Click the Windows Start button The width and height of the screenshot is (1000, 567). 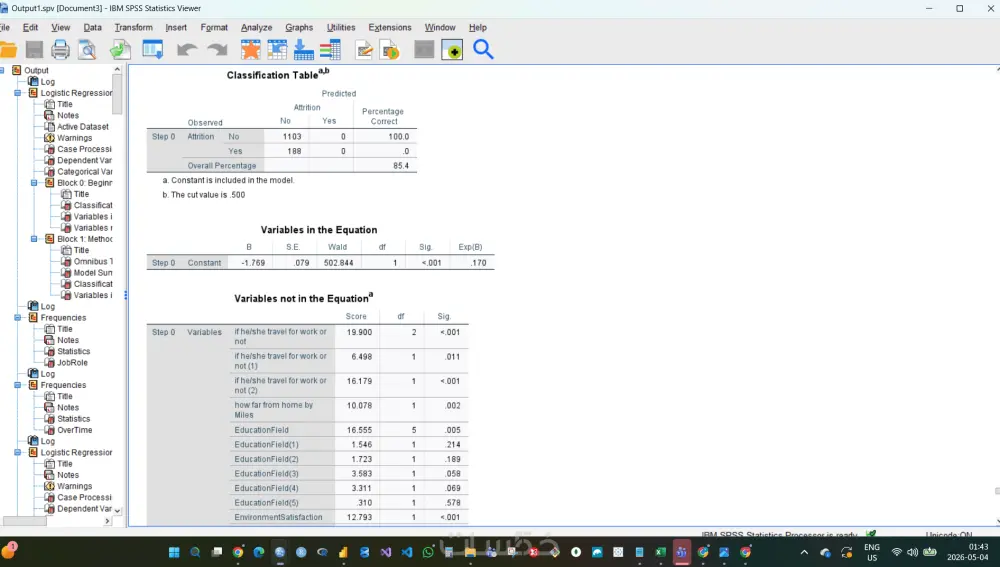point(174,552)
